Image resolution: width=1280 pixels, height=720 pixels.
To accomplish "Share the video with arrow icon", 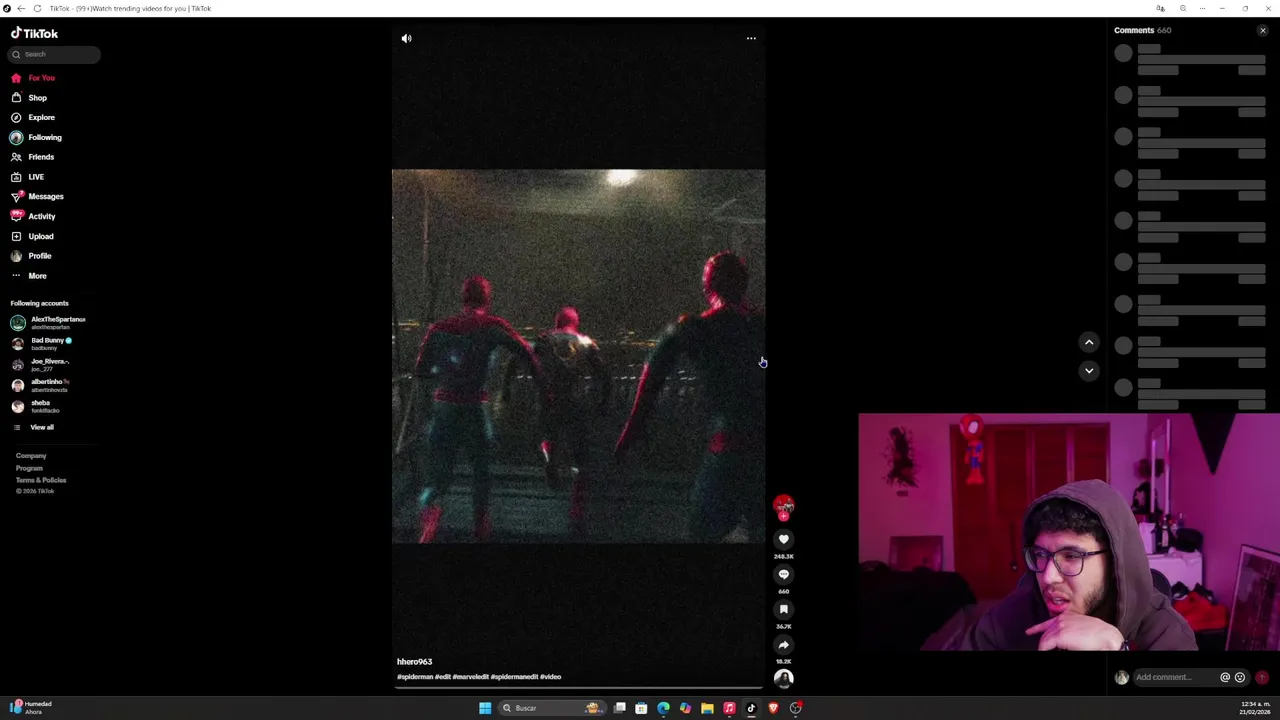I will click(784, 645).
